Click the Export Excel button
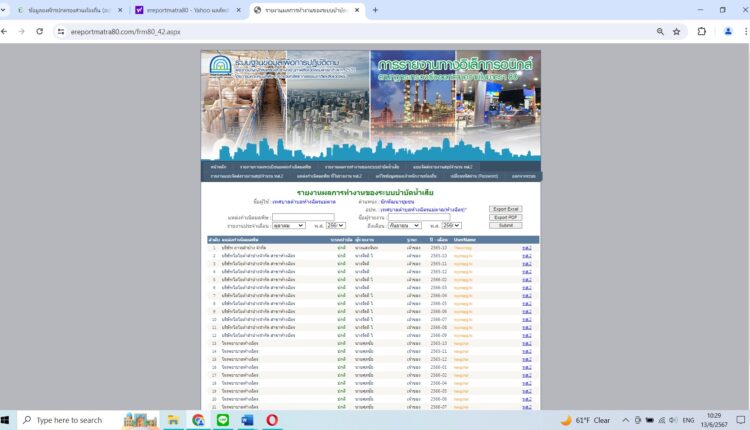 pos(505,209)
